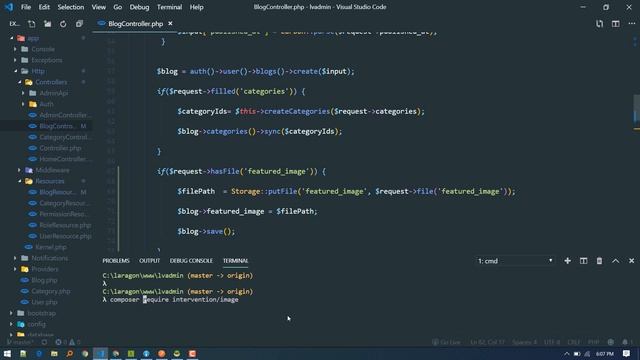Expand the Auth folder
Viewport: 640px width, 360px height.
(x=47, y=104)
